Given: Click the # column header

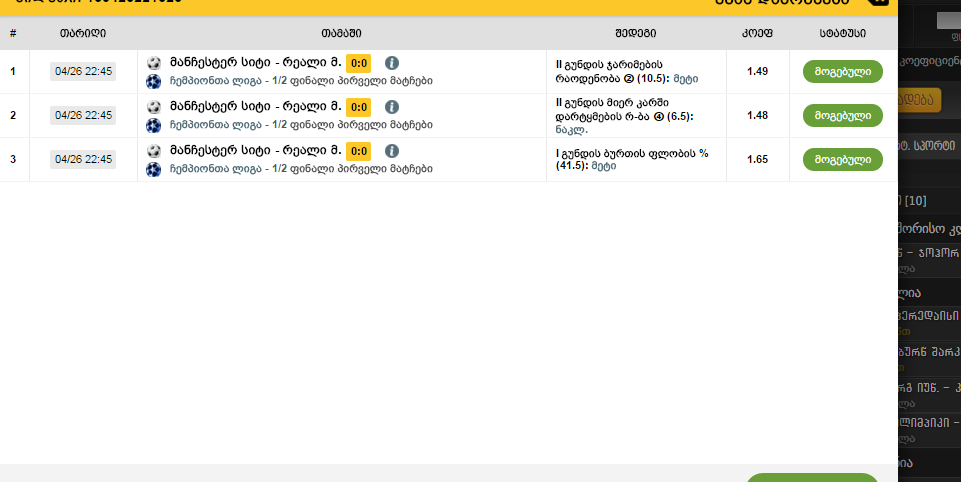Looking at the screenshot, I should tap(13, 33).
